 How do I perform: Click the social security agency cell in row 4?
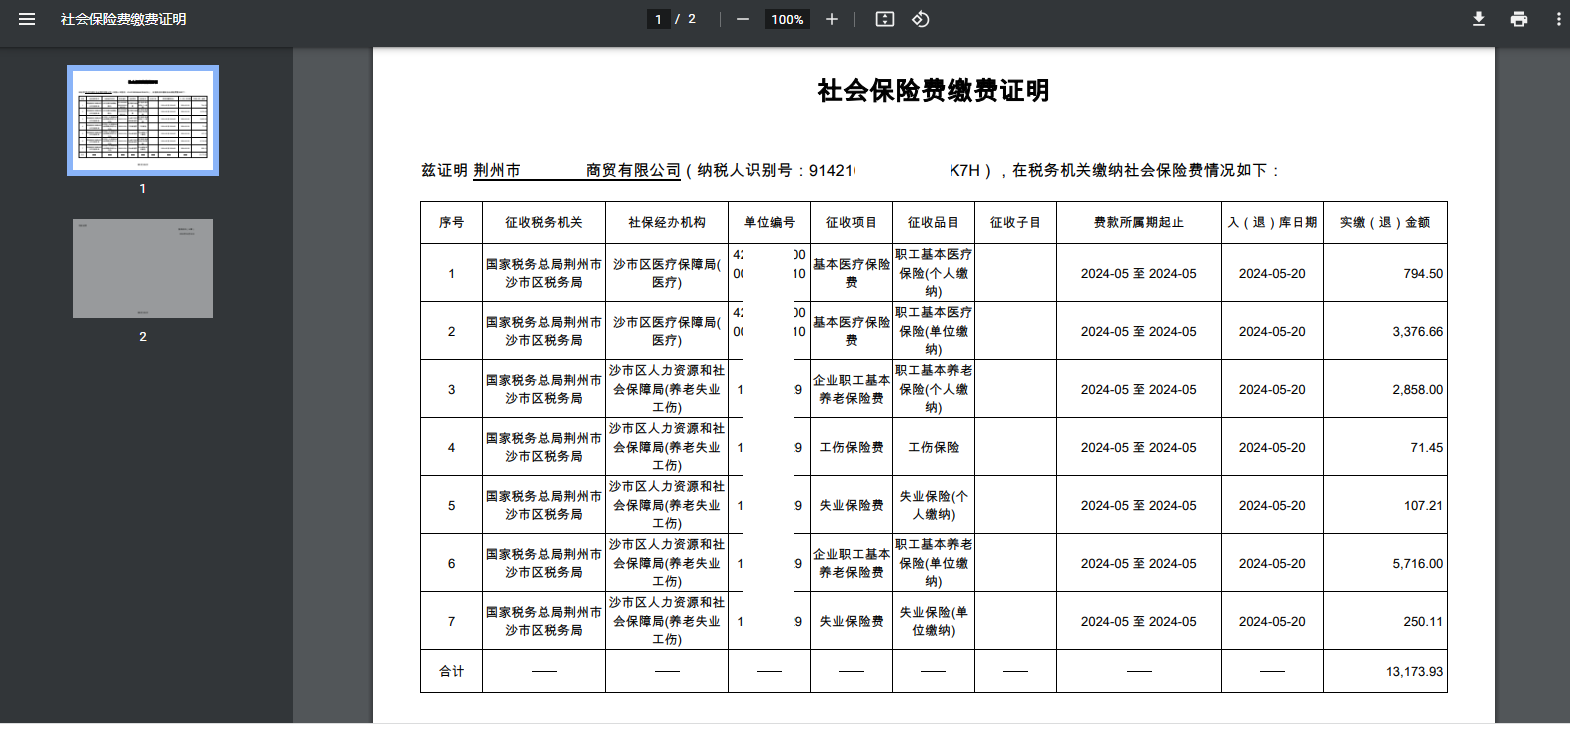[x=667, y=447]
